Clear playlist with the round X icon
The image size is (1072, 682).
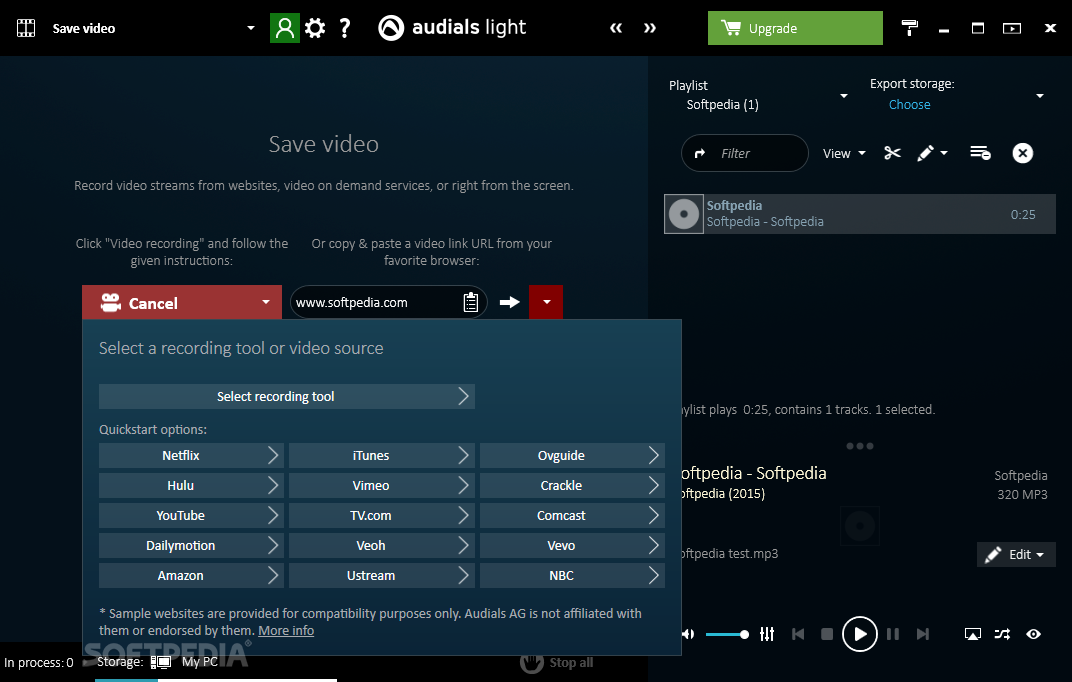tap(1023, 153)
